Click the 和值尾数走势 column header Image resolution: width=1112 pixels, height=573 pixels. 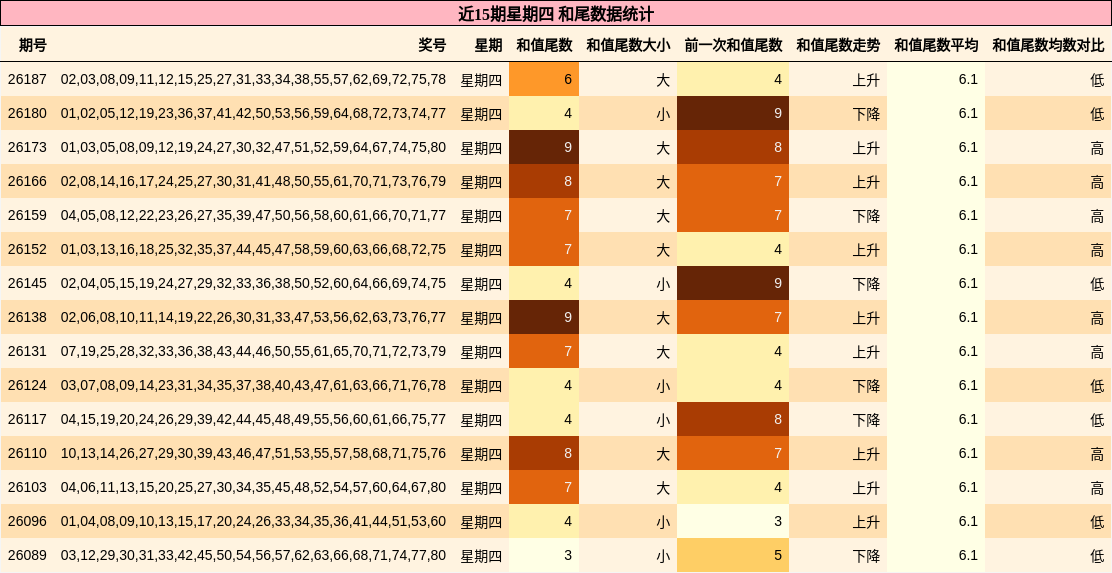pos(838,45)
